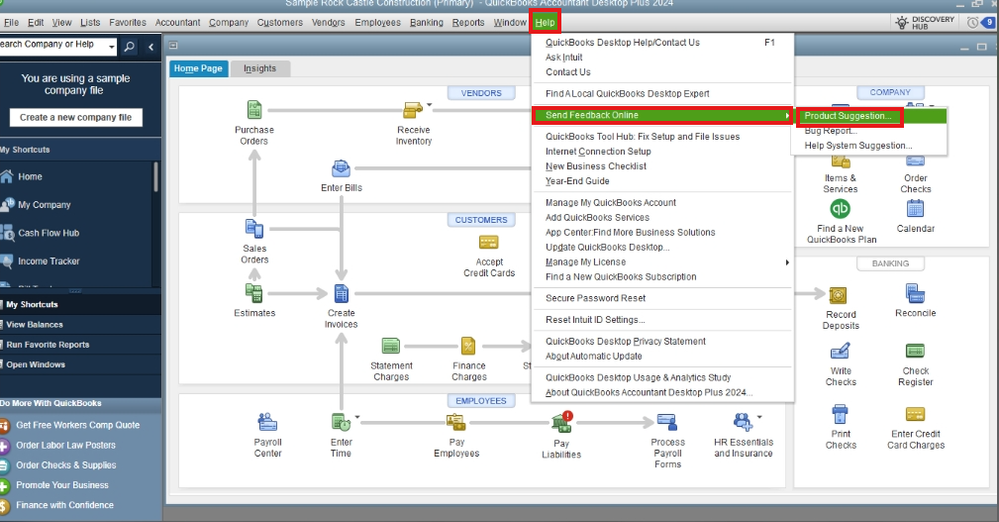This screenshot has width=999, height=522.
Task: Open Finance Charges icon
Action: (x=468, y=346)
